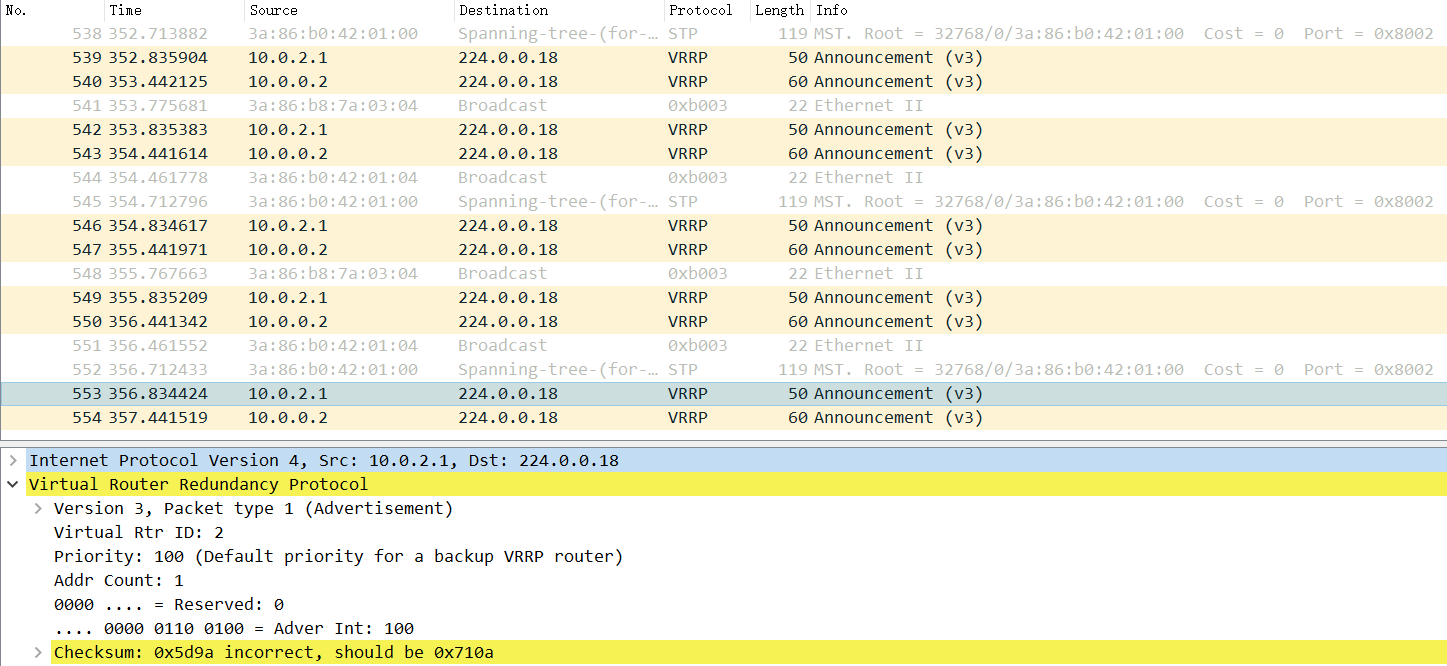Select packet 545 Spanning-tree row
The width and height of the screenshot is (1447, 666).
(723, 201)
